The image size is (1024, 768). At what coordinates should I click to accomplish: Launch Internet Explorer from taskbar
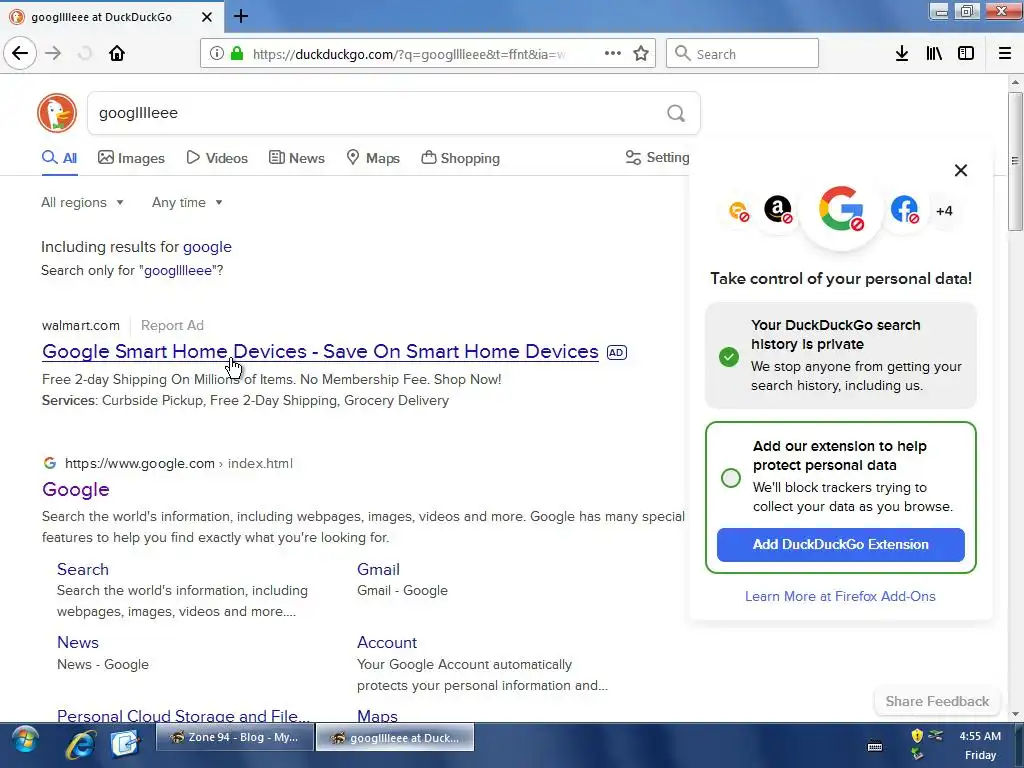(80, 744)
